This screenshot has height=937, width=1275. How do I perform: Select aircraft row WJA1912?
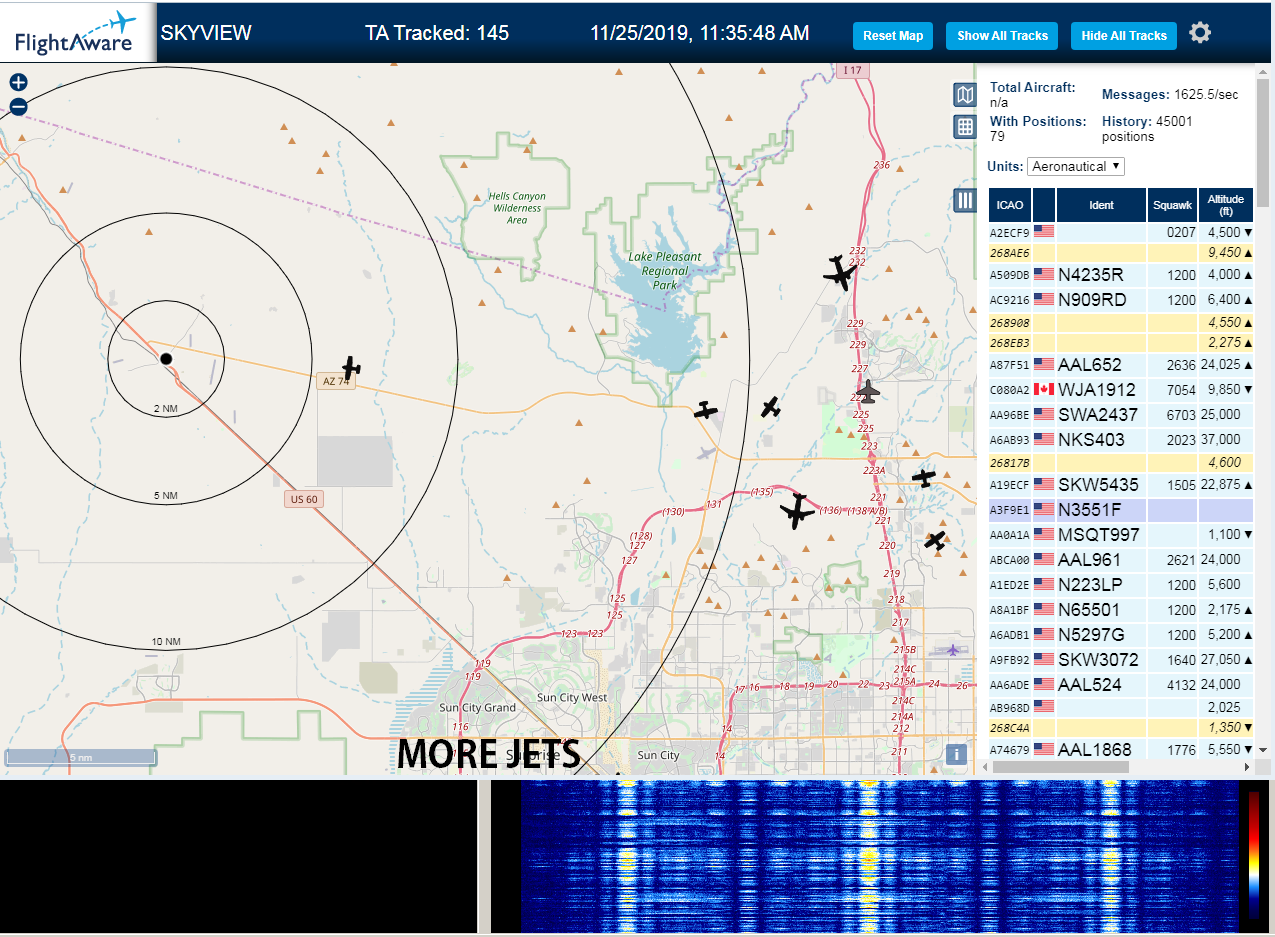click(x=1121, y=390)
